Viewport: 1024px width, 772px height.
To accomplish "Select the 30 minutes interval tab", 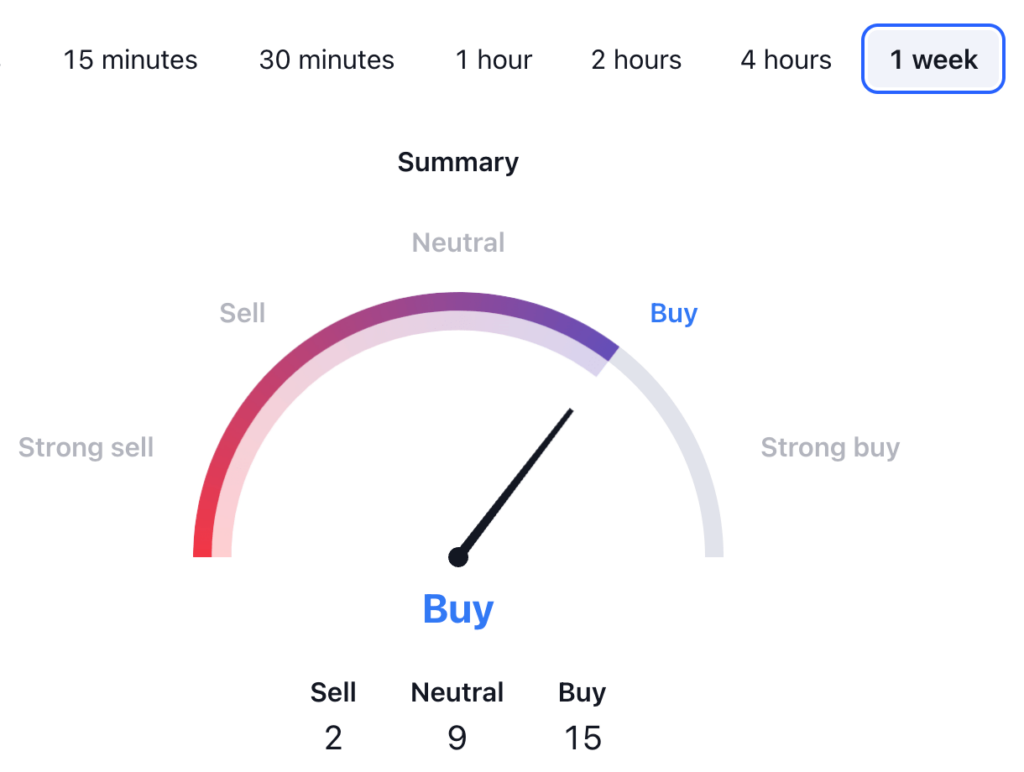I will [326, 60].
